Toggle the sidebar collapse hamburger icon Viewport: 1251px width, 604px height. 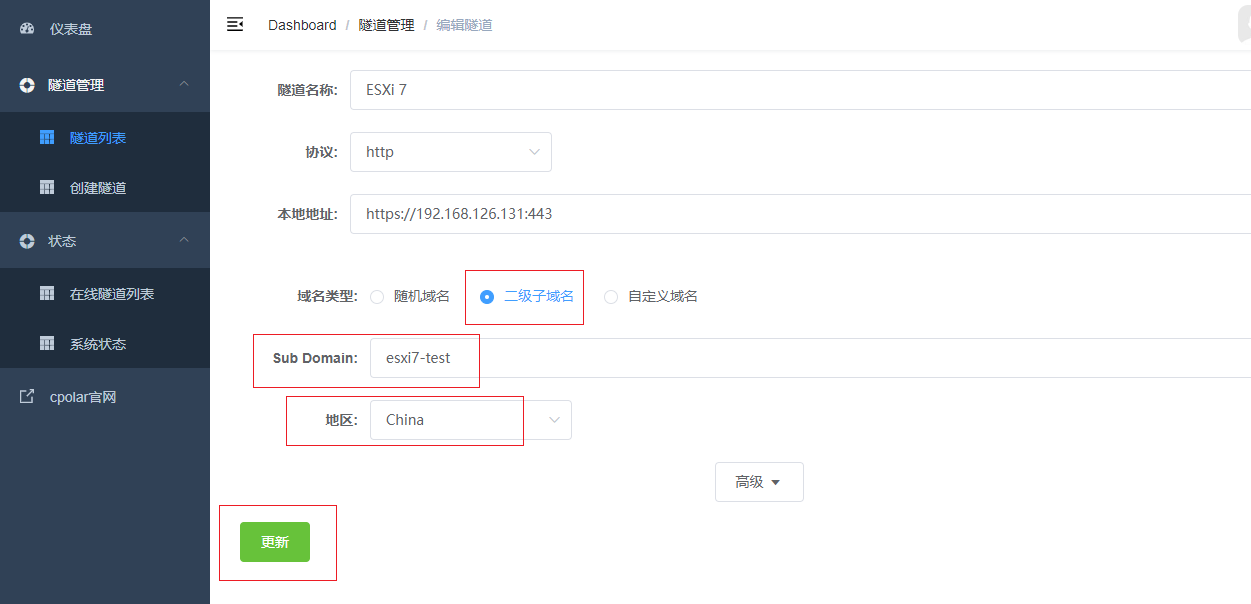[x=235, y=25]
